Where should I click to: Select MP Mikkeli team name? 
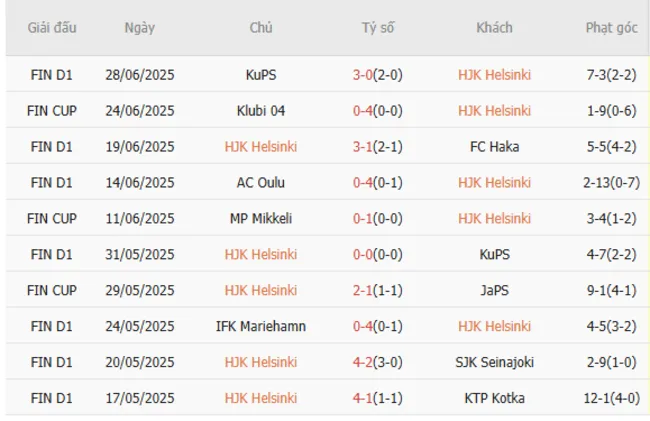tap(261, 219)
